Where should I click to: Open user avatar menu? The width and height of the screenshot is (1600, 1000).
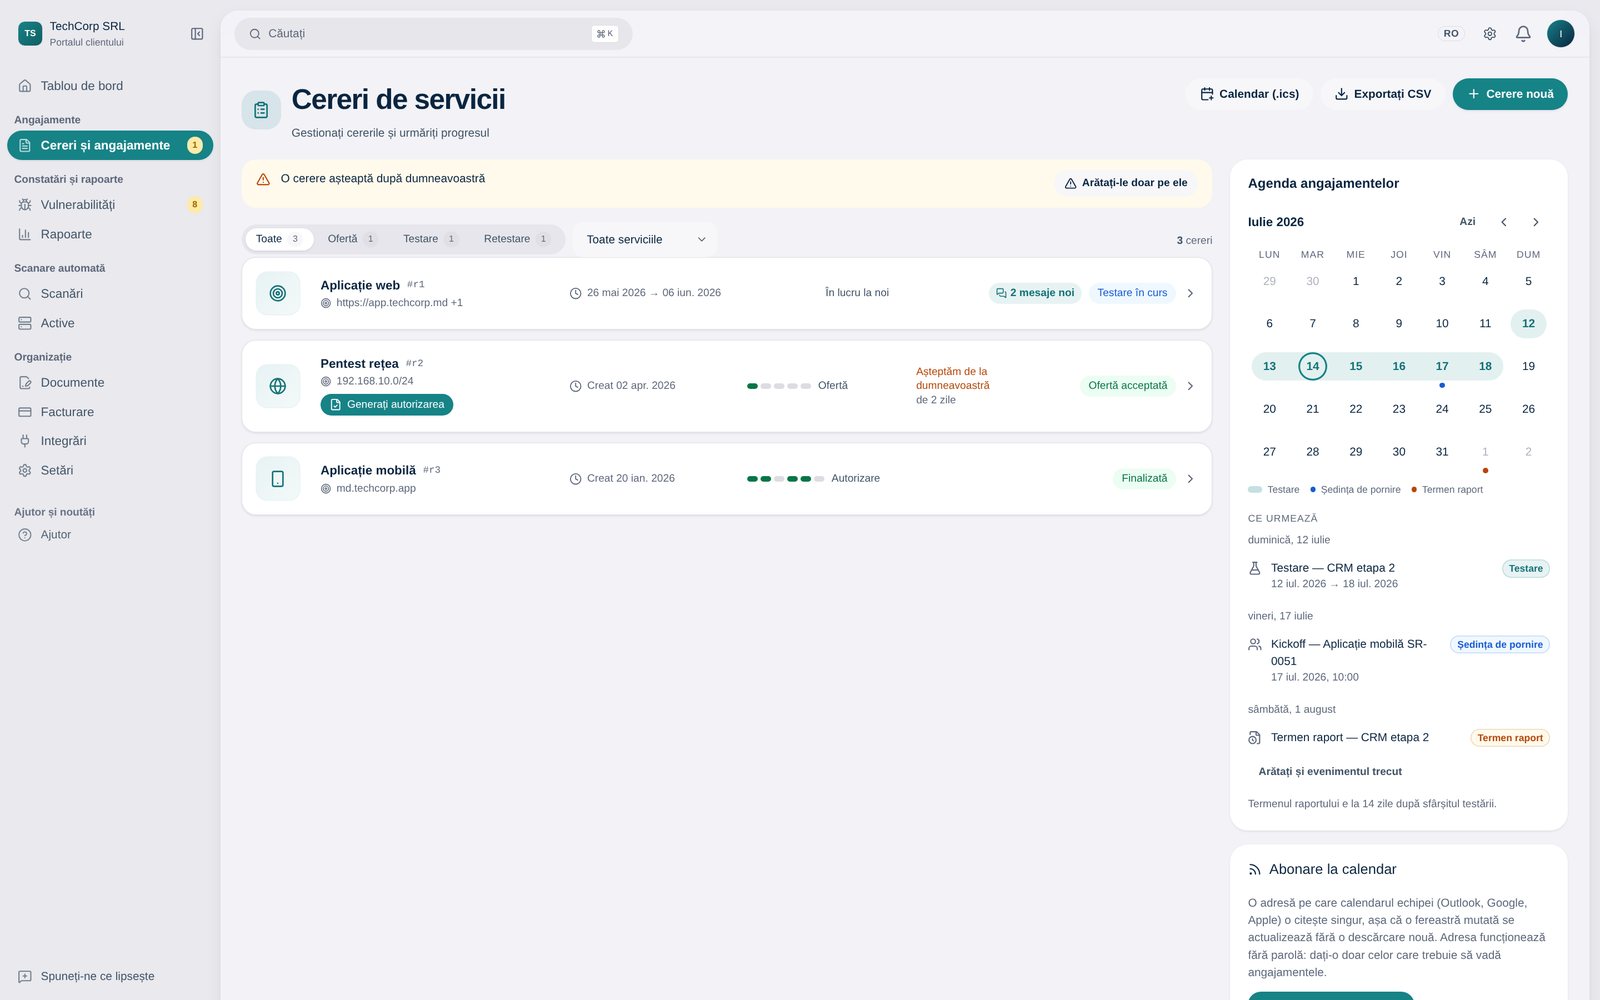coord(1560,34)
